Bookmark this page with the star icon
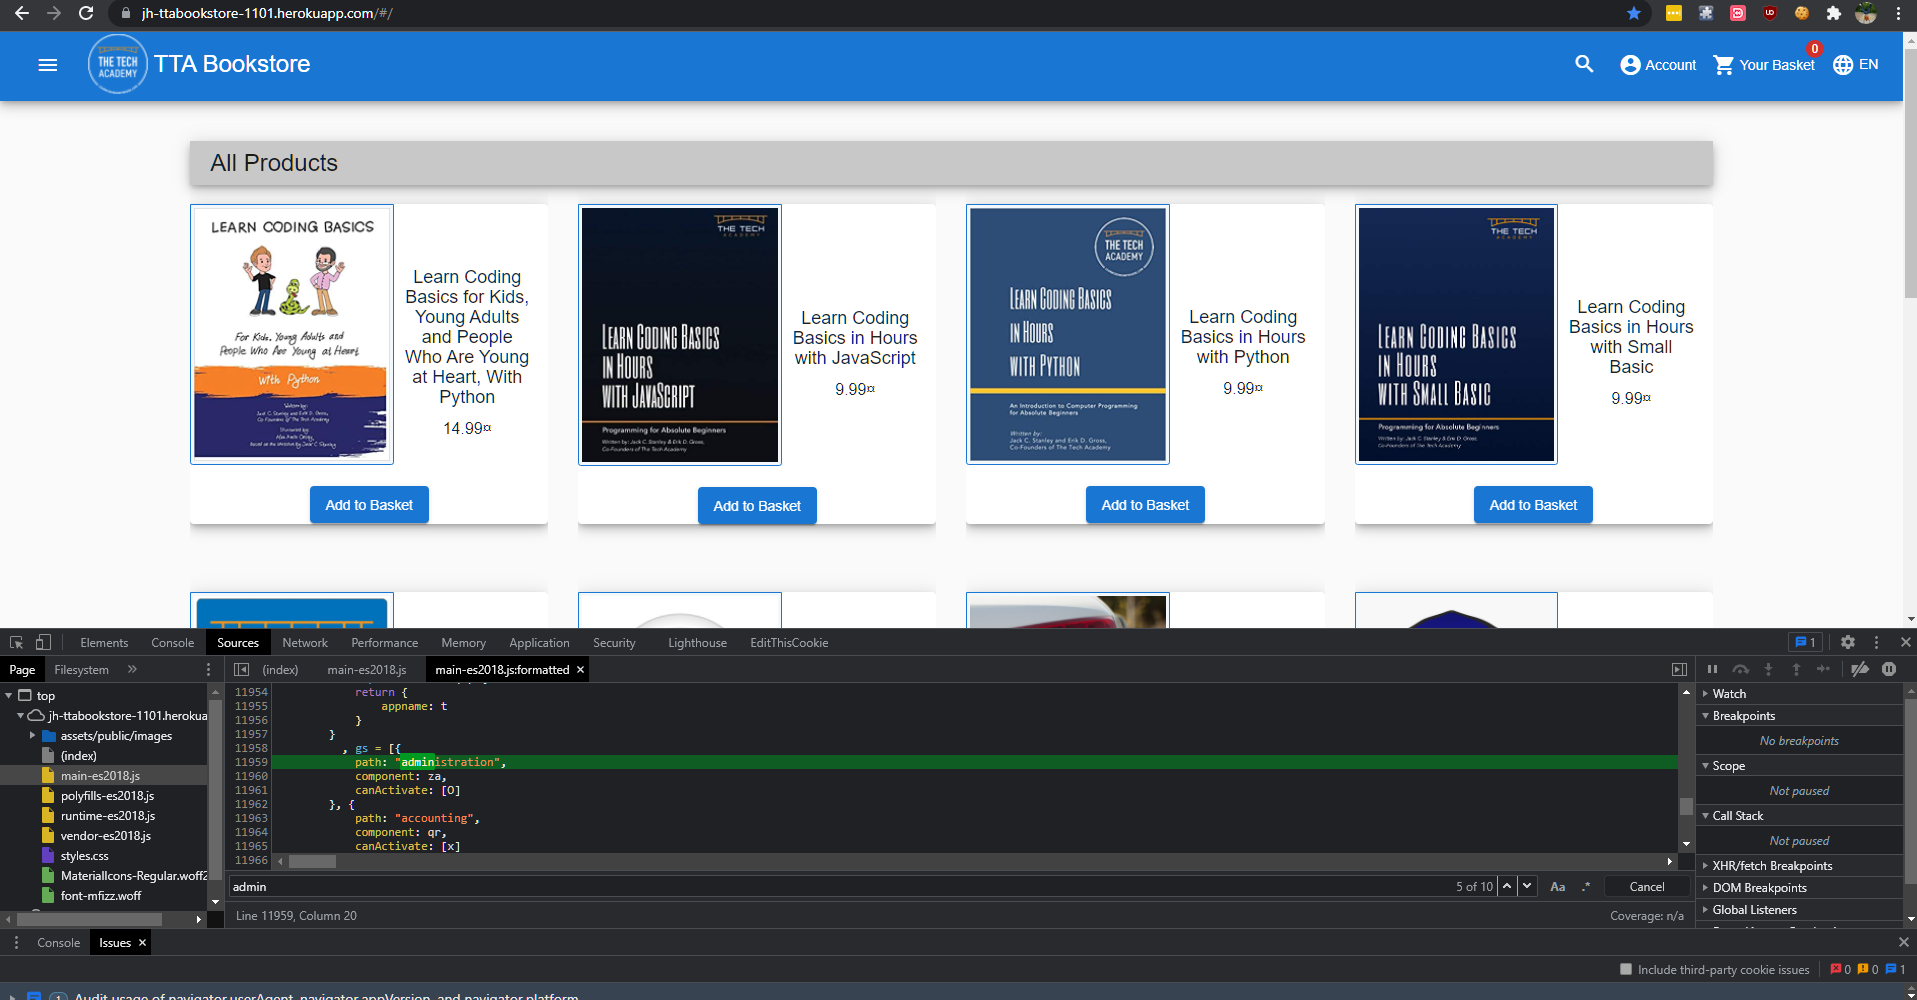This screenshot has width=1917, height=1000. (1634, 13)
